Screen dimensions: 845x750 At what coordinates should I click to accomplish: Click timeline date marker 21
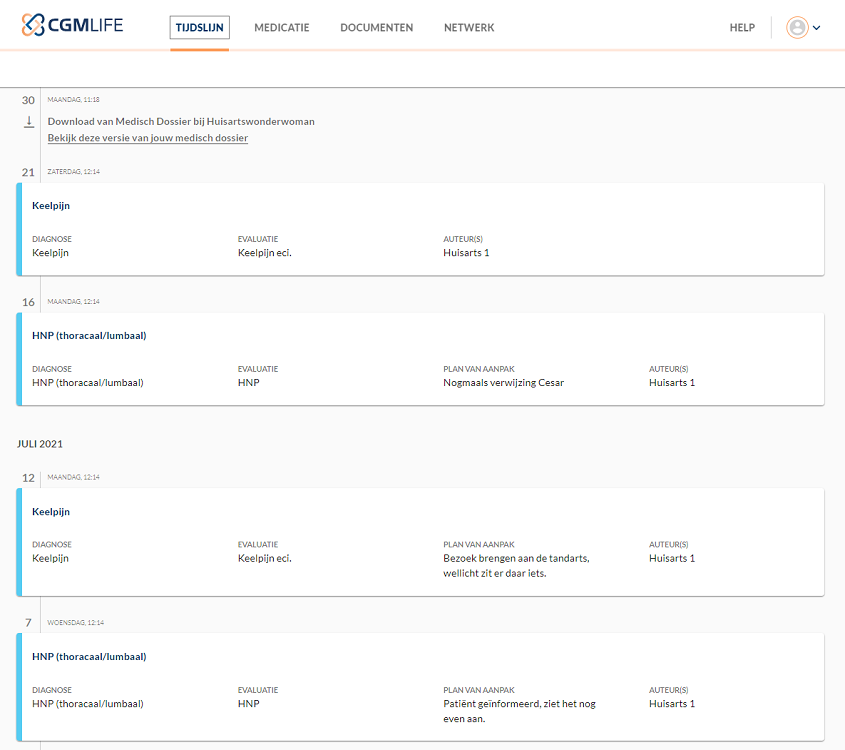(x=28, y=172)
